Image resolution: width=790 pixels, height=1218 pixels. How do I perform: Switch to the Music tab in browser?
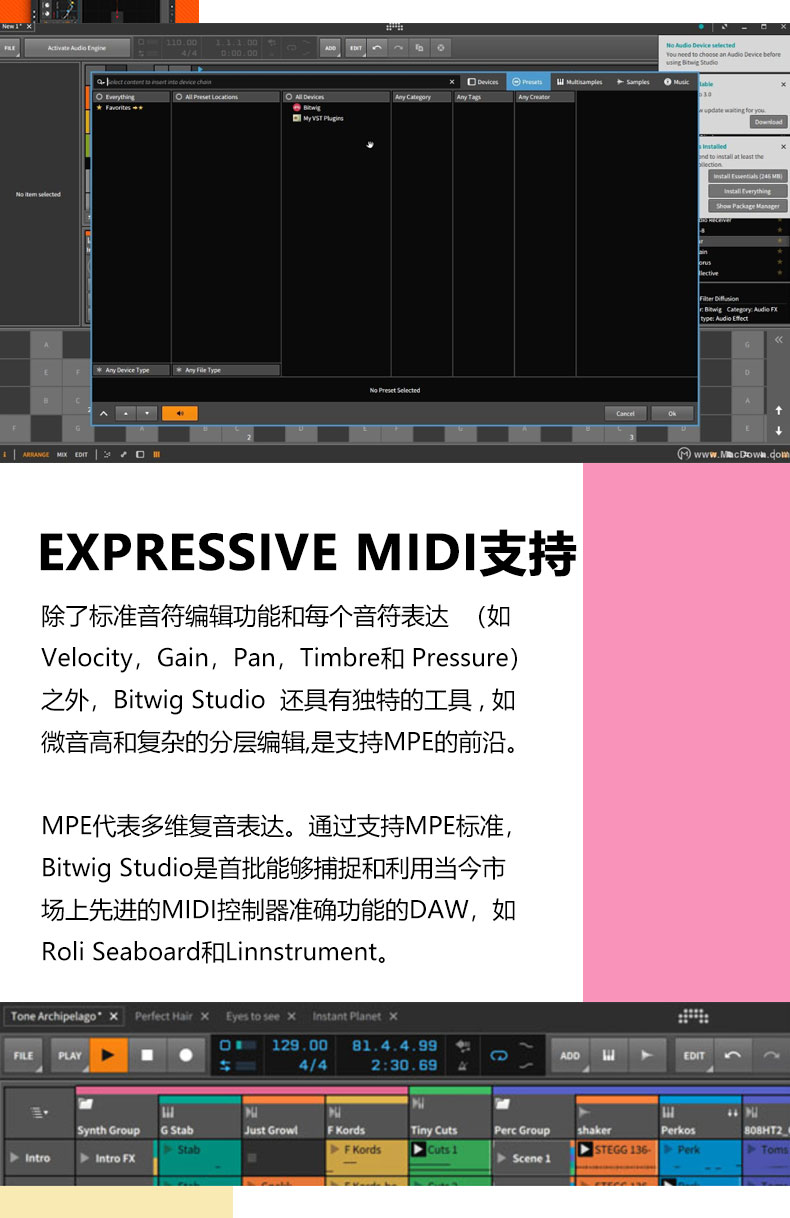tap(677, 82)
